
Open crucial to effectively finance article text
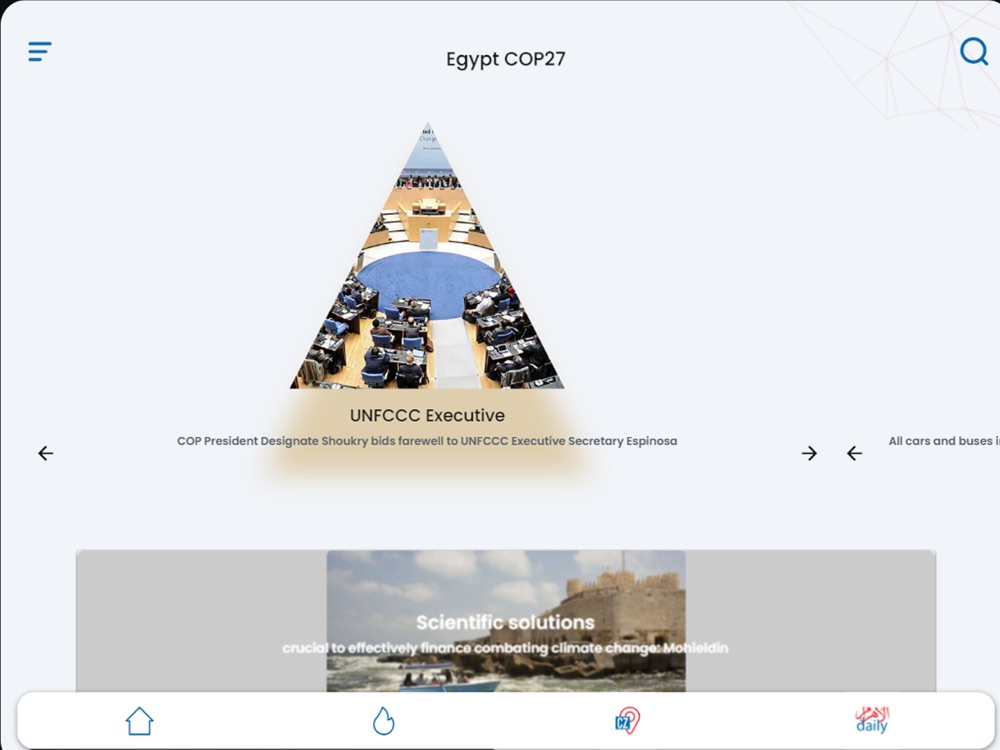click(505, 648)
